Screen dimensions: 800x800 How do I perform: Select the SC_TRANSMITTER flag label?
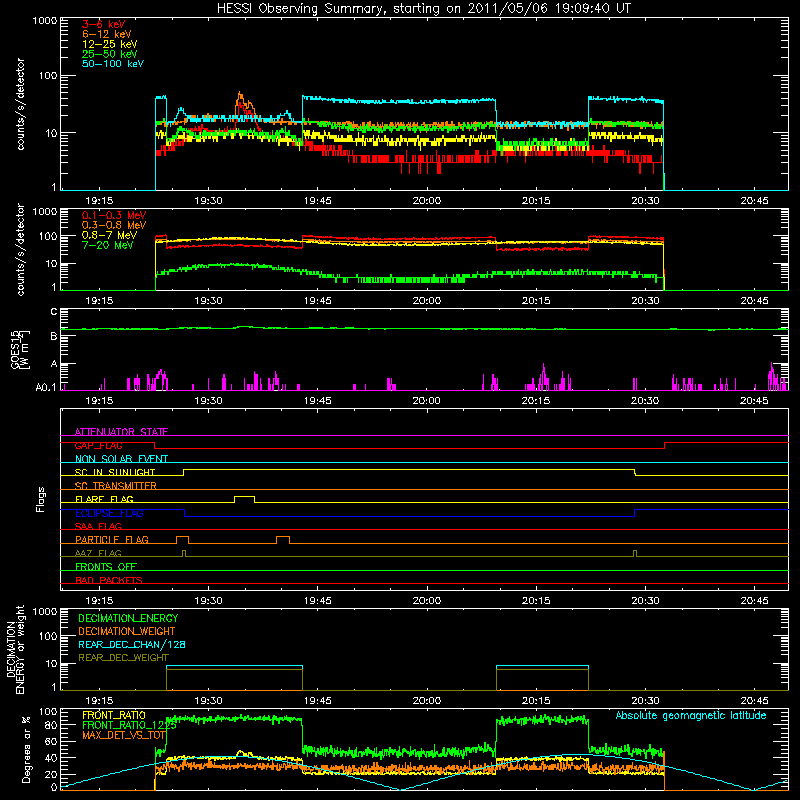point(116,486)
